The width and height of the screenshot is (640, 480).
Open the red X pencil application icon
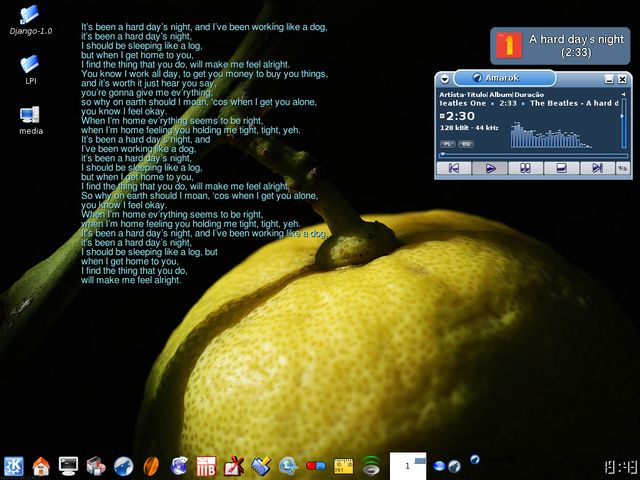pyautogui.click(x=234, y=466)
